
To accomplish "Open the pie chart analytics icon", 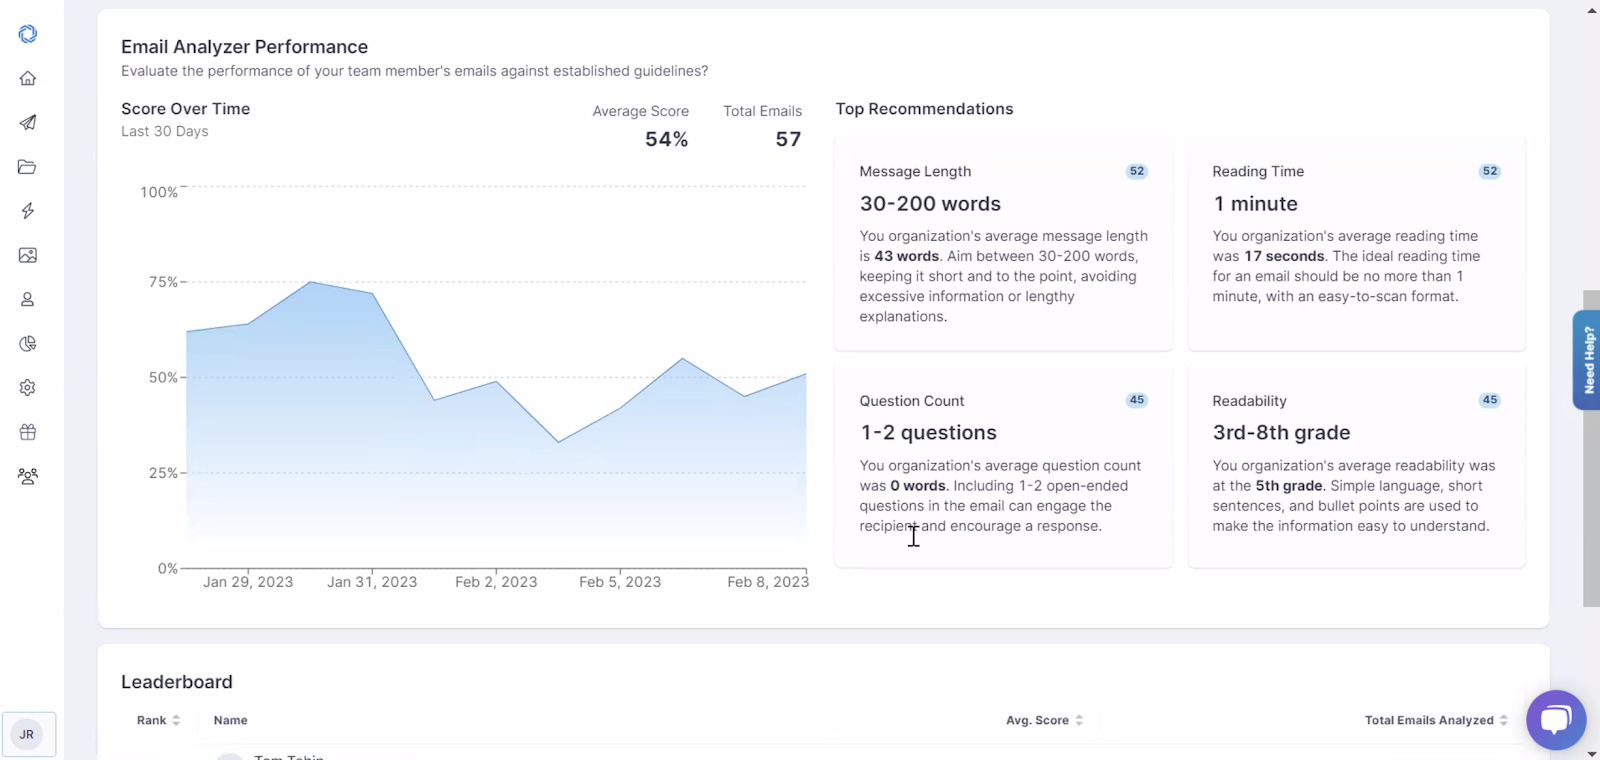I will [x=28, y=344].
